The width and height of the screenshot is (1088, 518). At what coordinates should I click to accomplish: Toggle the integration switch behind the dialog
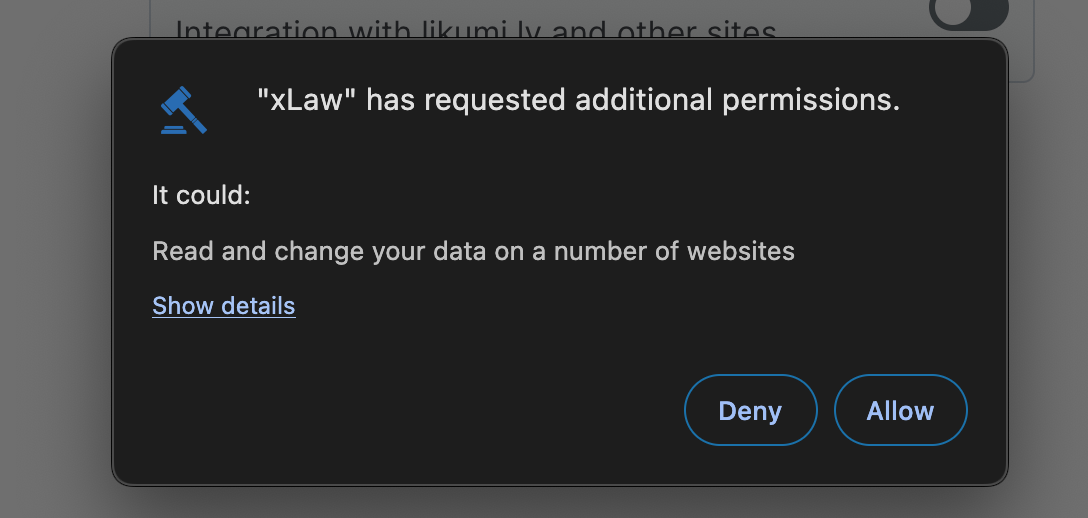coord(968,14)
